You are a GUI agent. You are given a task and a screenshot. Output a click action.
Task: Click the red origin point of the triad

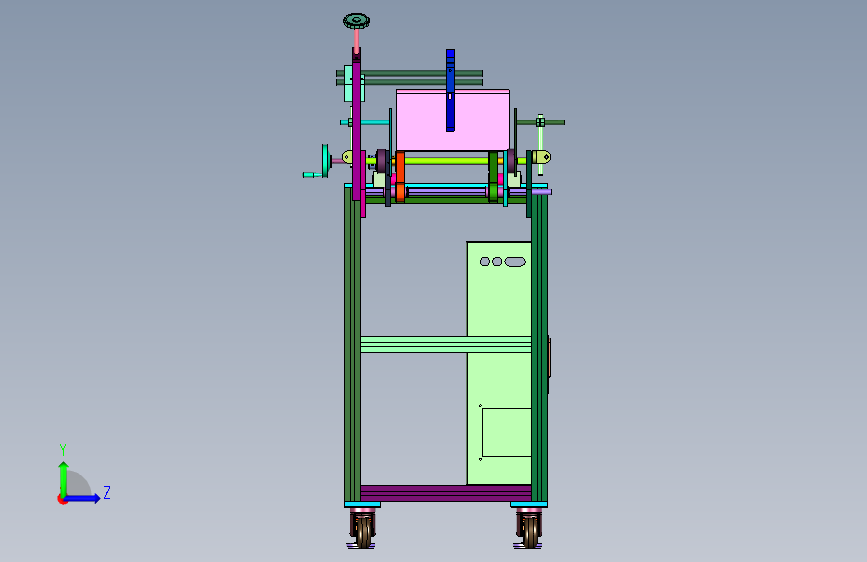(x=61, y=500)
